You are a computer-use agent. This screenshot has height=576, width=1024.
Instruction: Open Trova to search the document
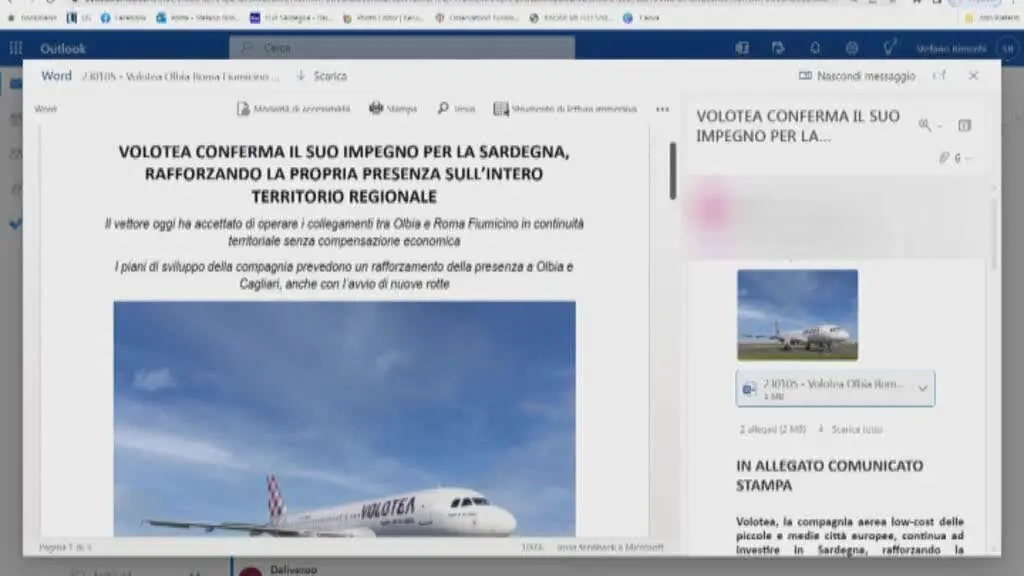[x=456, y=108]
